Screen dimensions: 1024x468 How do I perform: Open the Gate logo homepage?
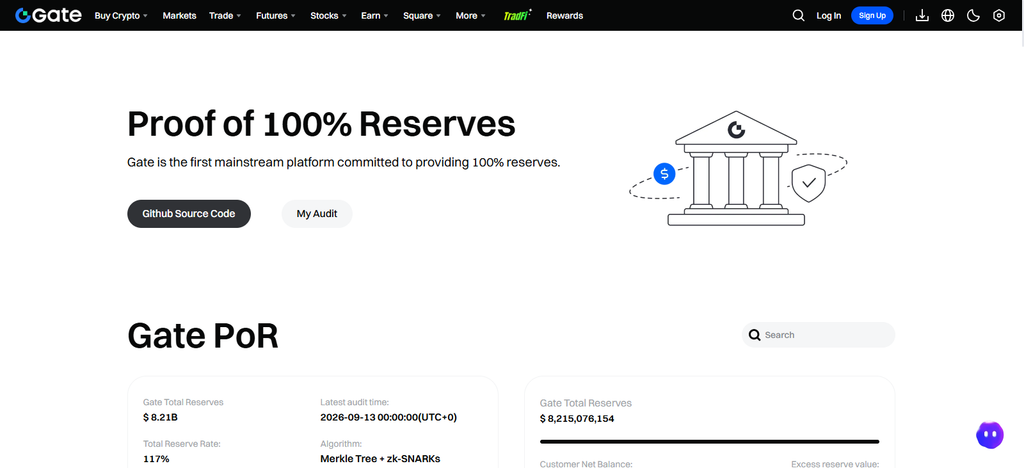tap(48, 15)
